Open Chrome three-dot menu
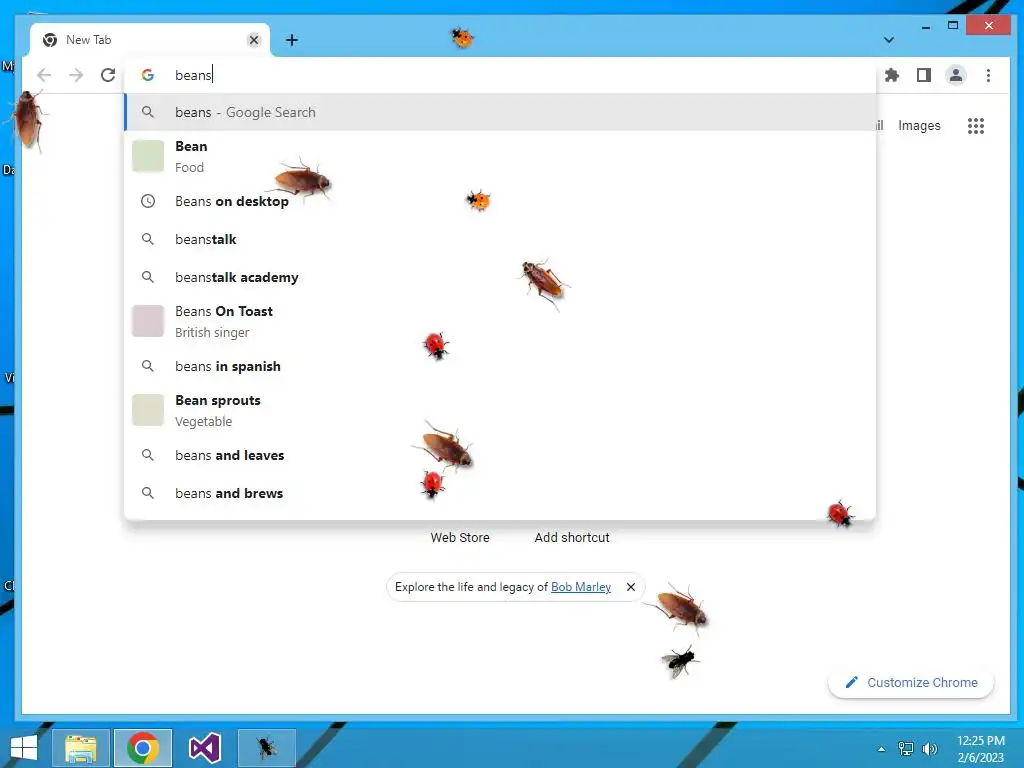Viewport: 1024px width, 768px height. 988,75
